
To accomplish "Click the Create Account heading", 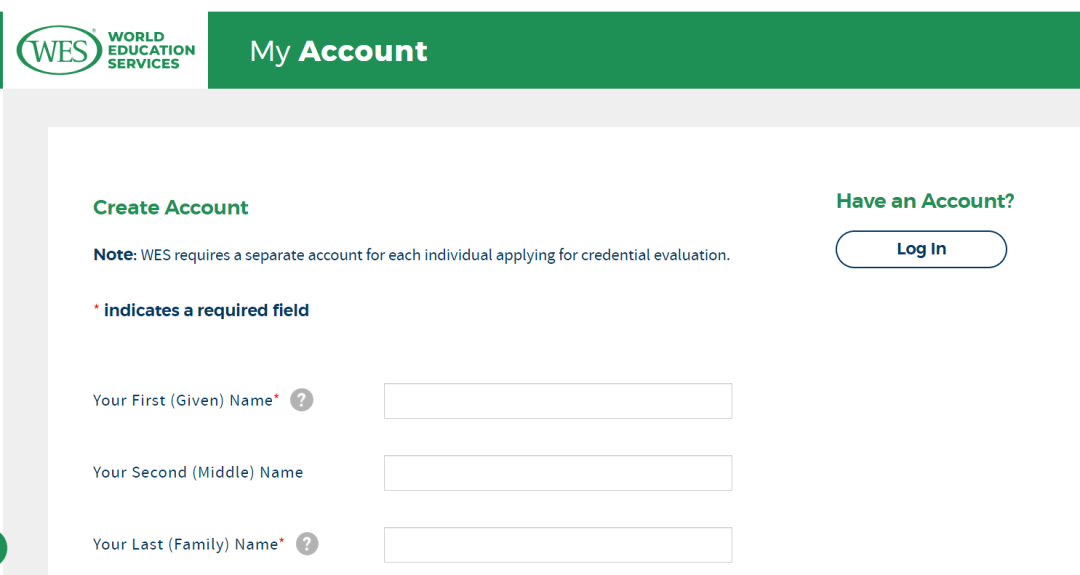I will coord(171,207).
